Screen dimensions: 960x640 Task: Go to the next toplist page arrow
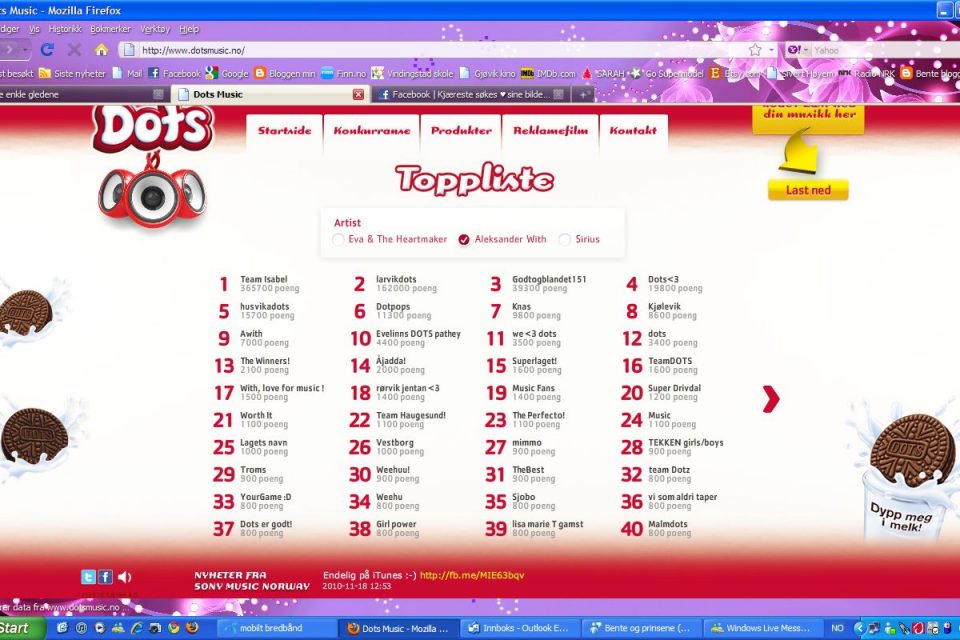point(770,399)
